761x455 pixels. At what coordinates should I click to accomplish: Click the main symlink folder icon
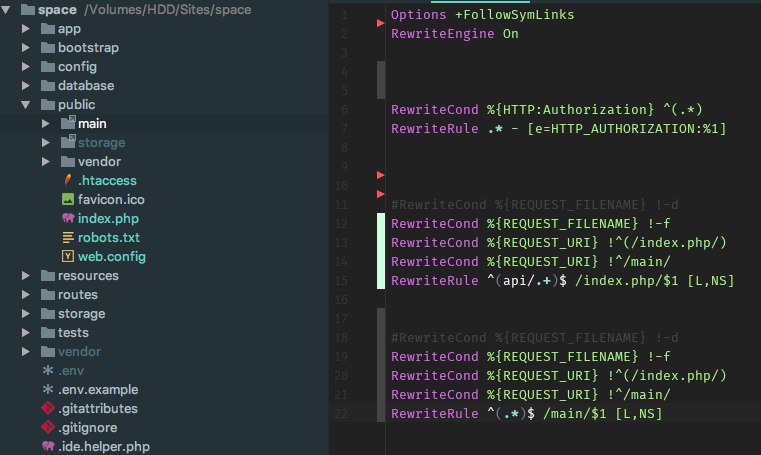coord(68,123)
